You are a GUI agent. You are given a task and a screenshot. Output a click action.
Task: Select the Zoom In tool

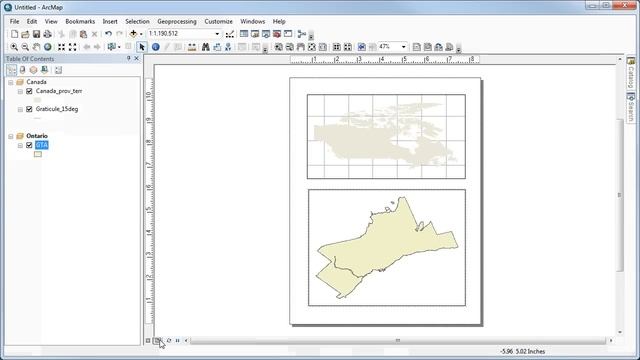(14, 47)
